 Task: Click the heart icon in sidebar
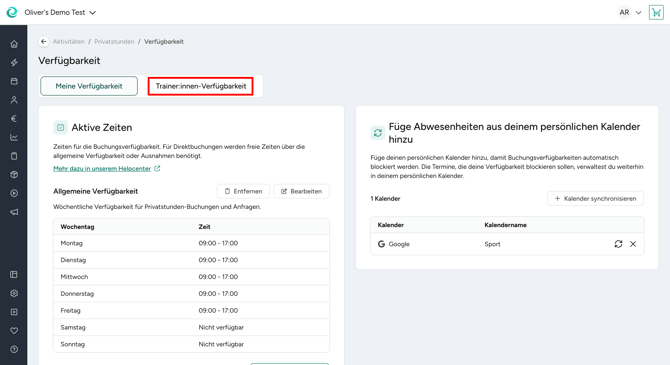point(14,330)
